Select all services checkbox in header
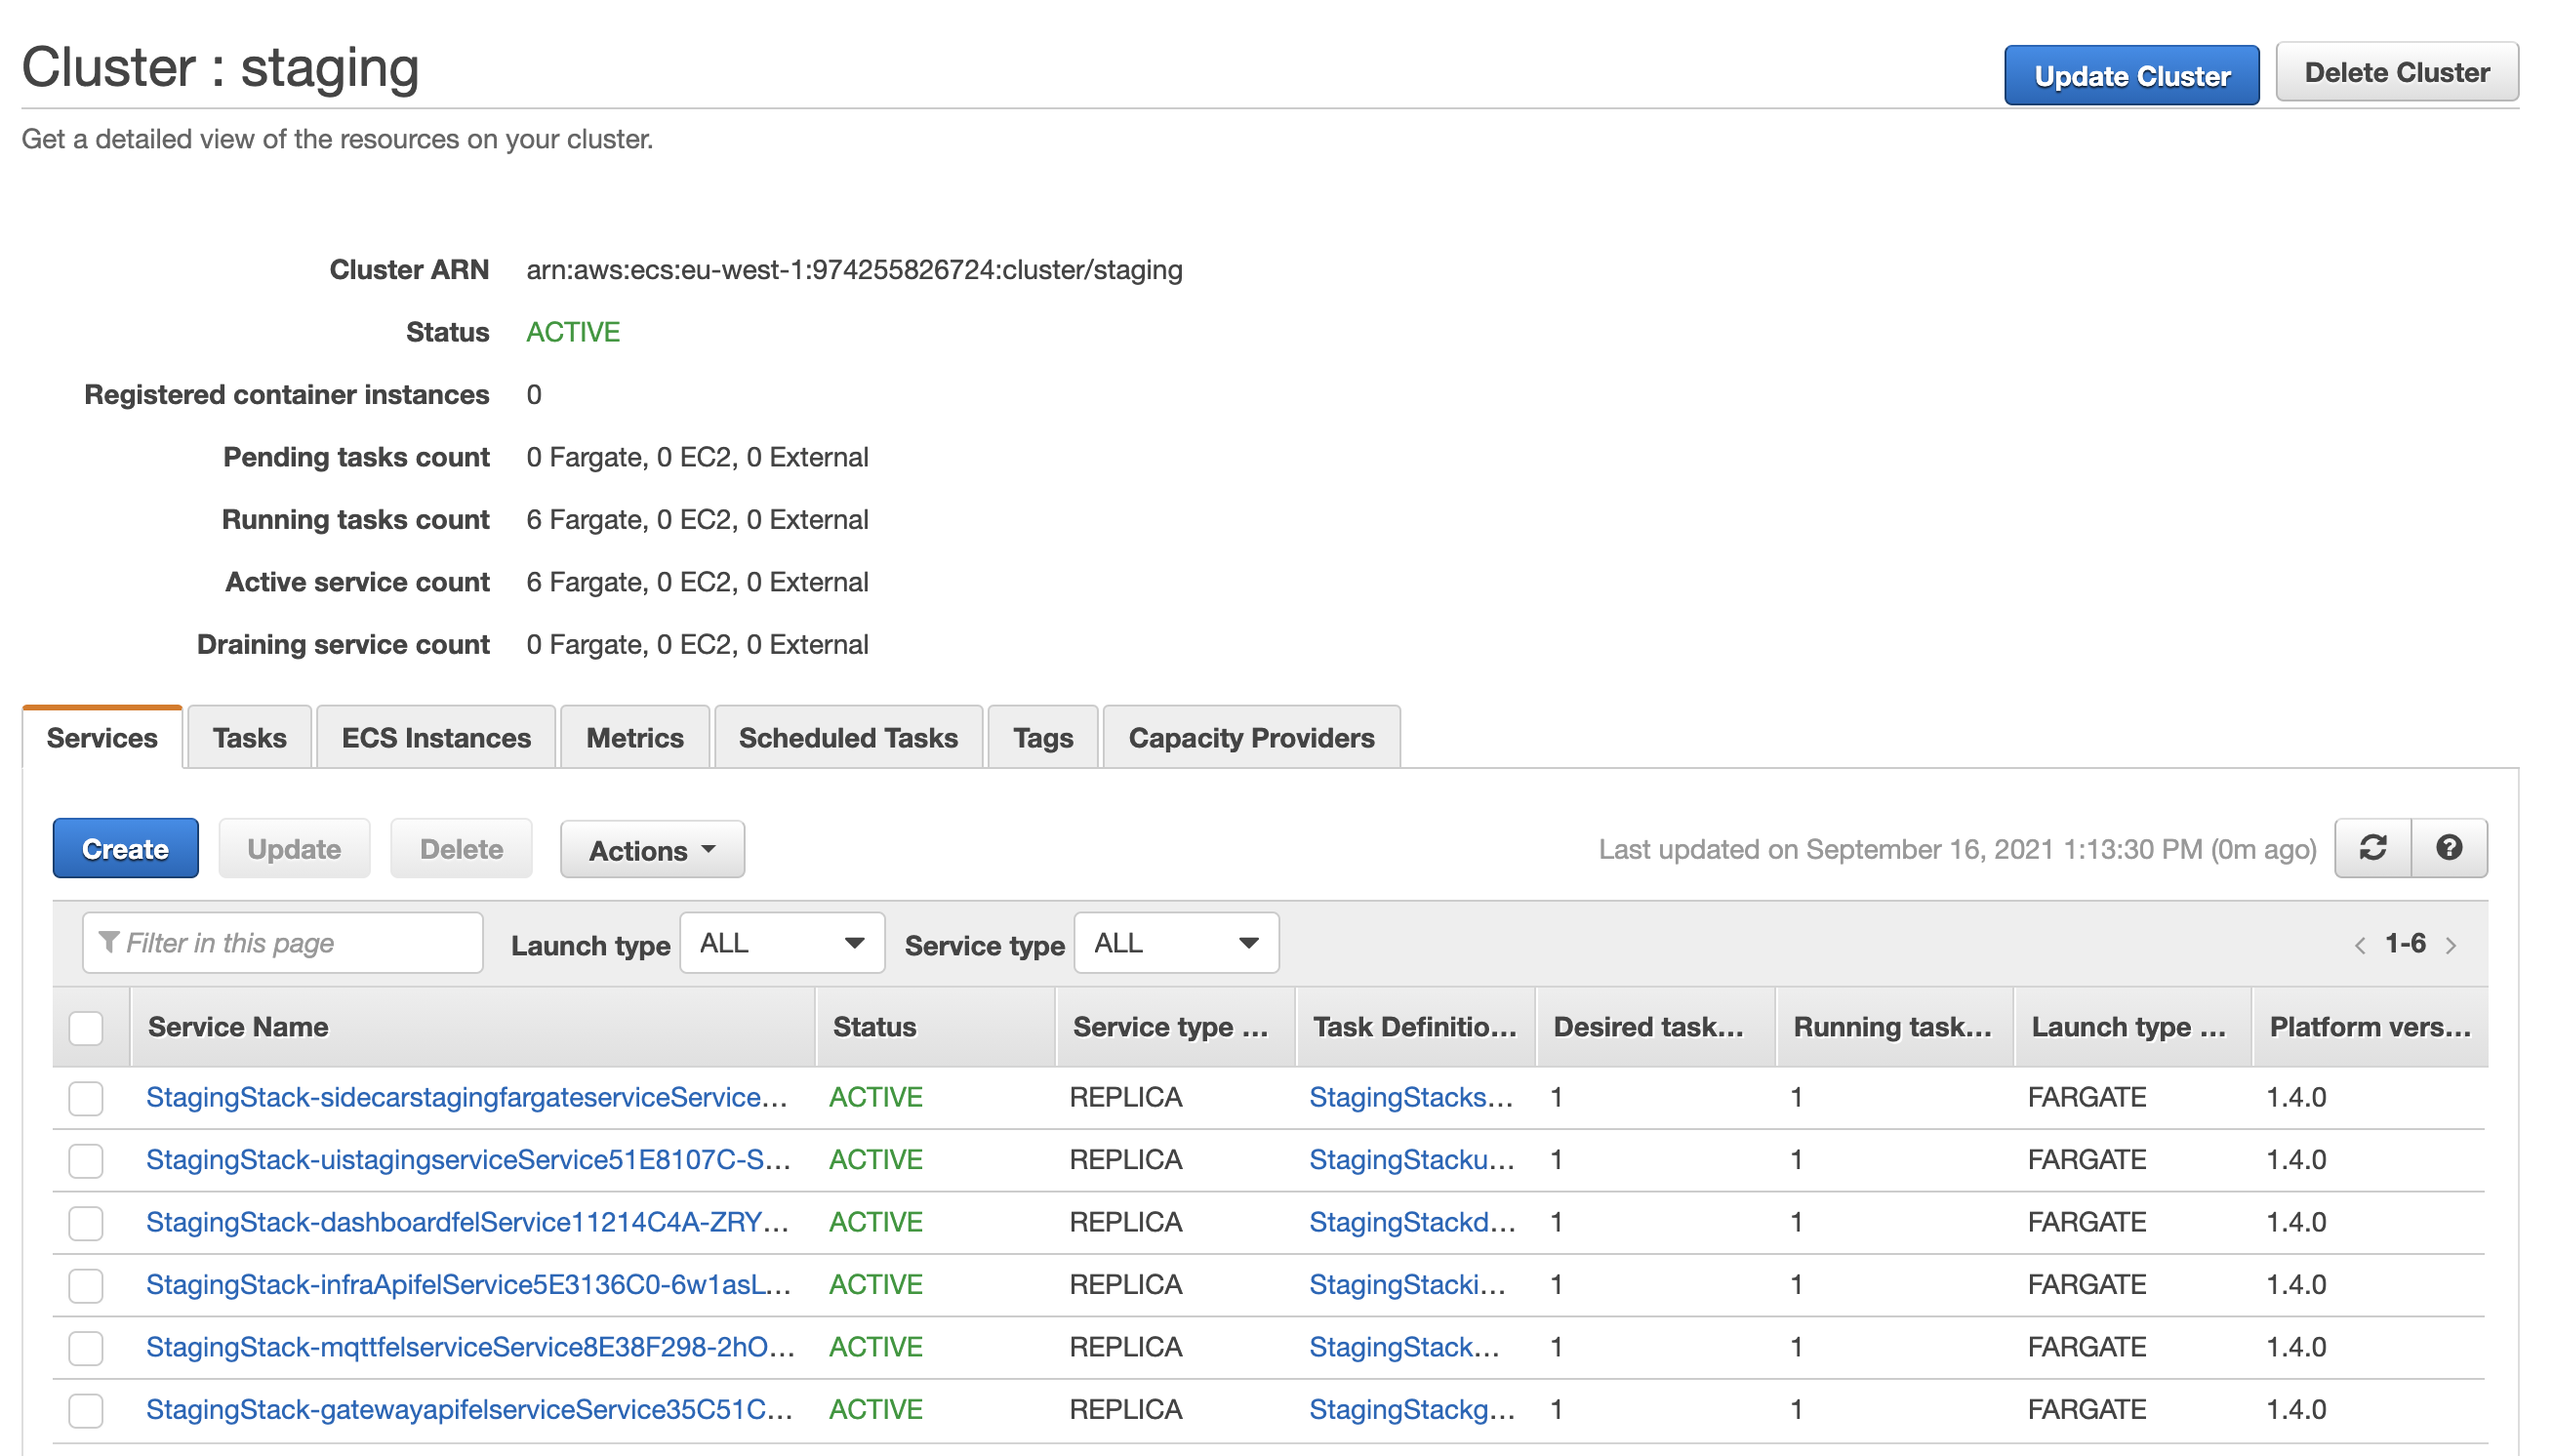Viewport: 2553px width, 1456px height. click(x=86, y=1027)
